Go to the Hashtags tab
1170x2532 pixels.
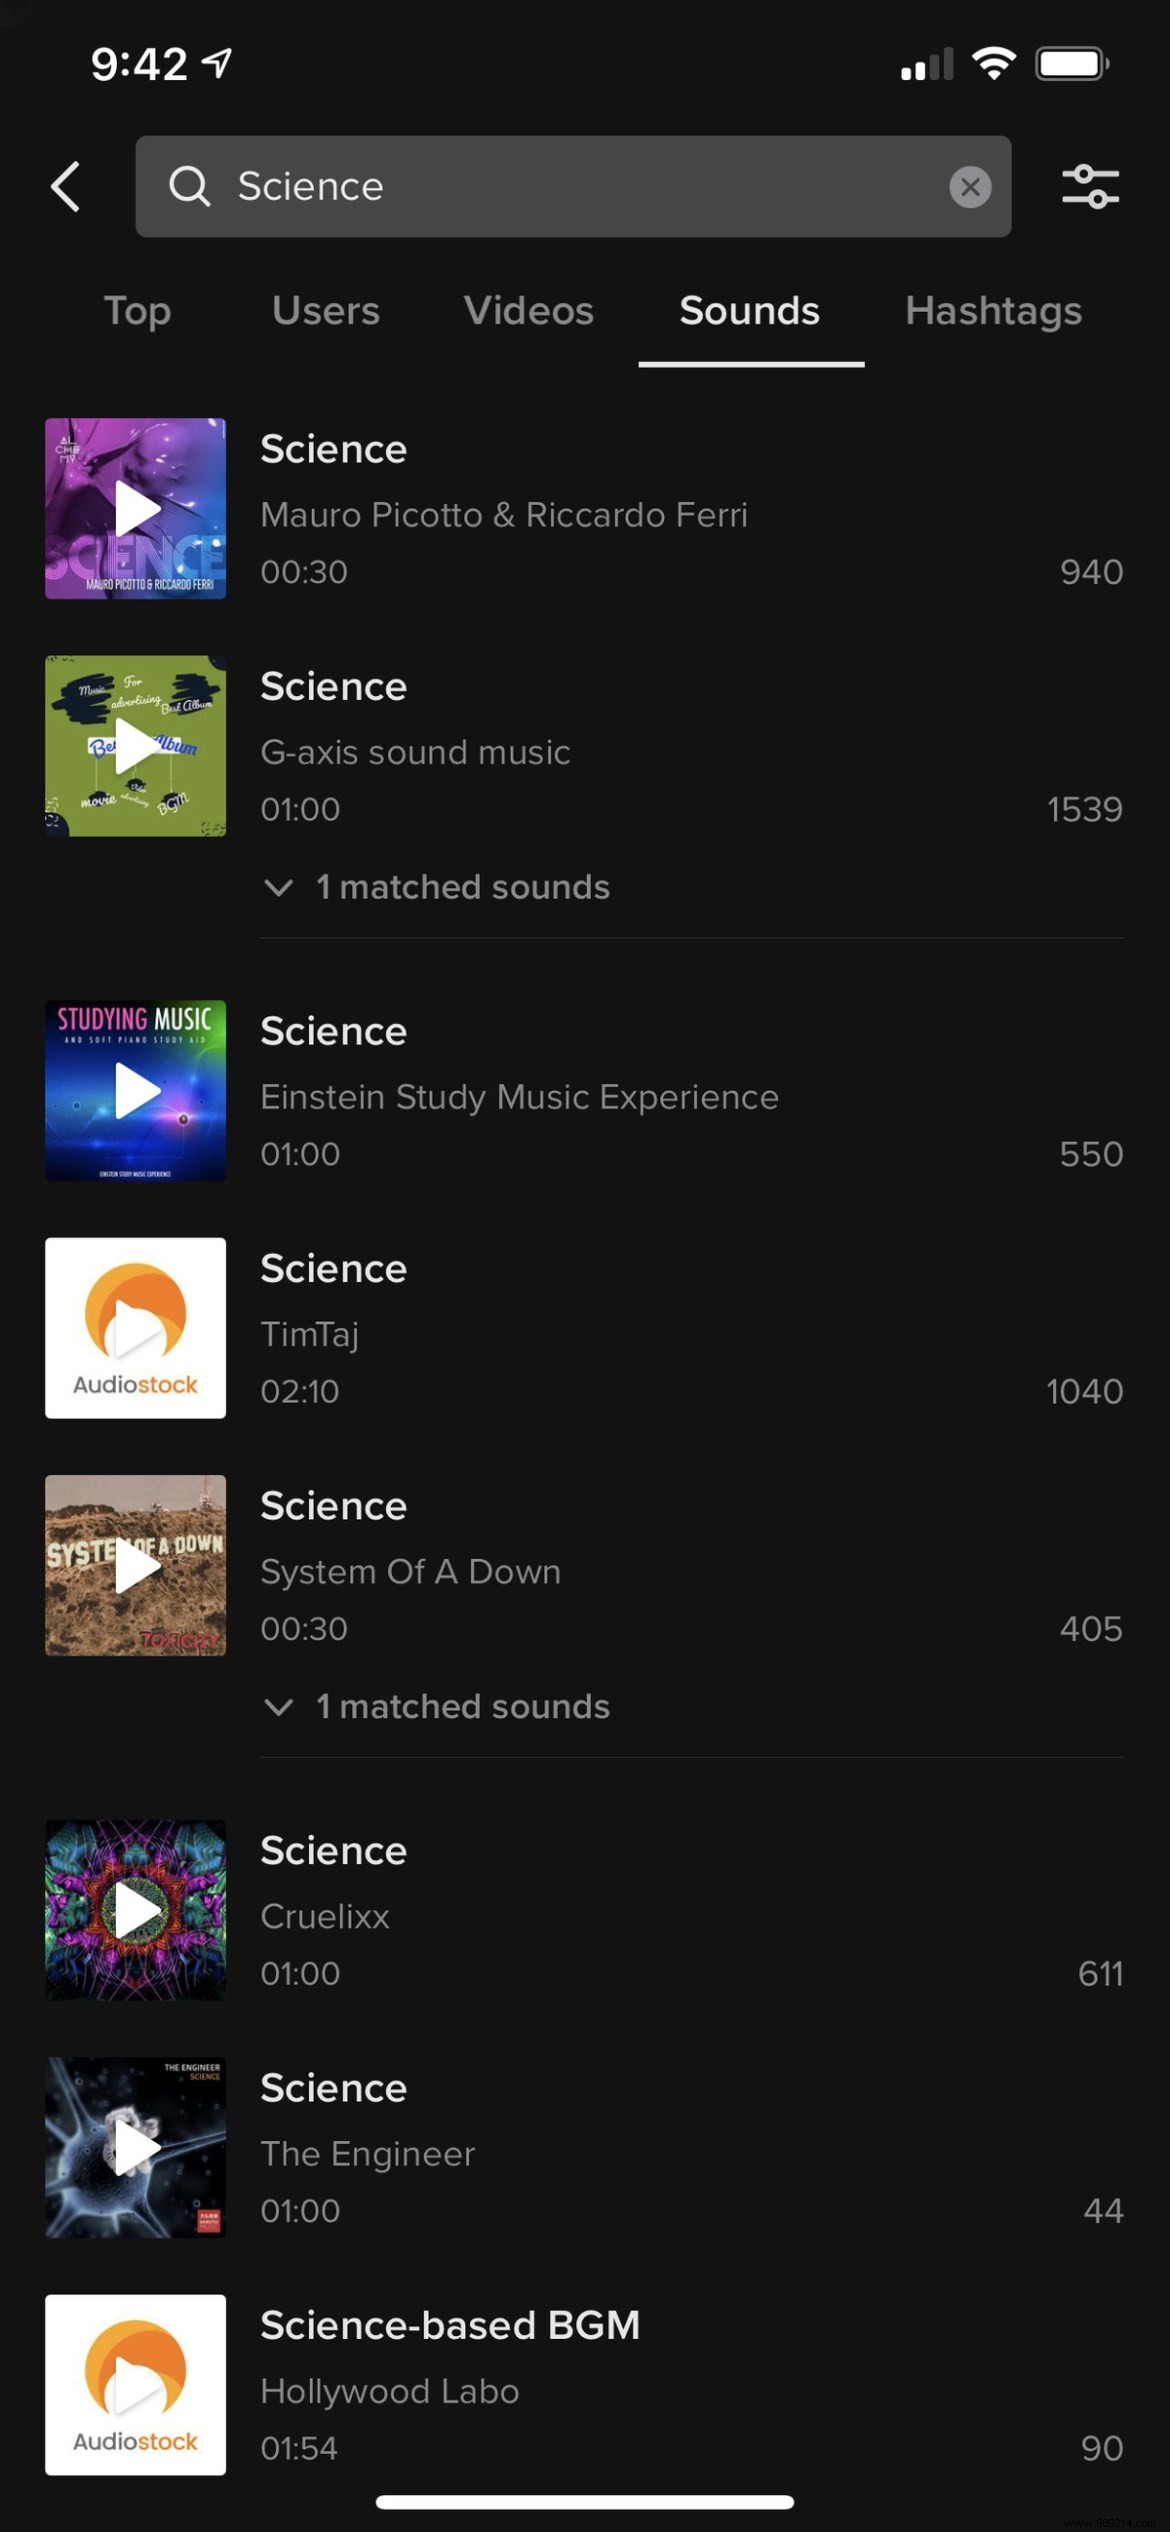tap(993, 311)
